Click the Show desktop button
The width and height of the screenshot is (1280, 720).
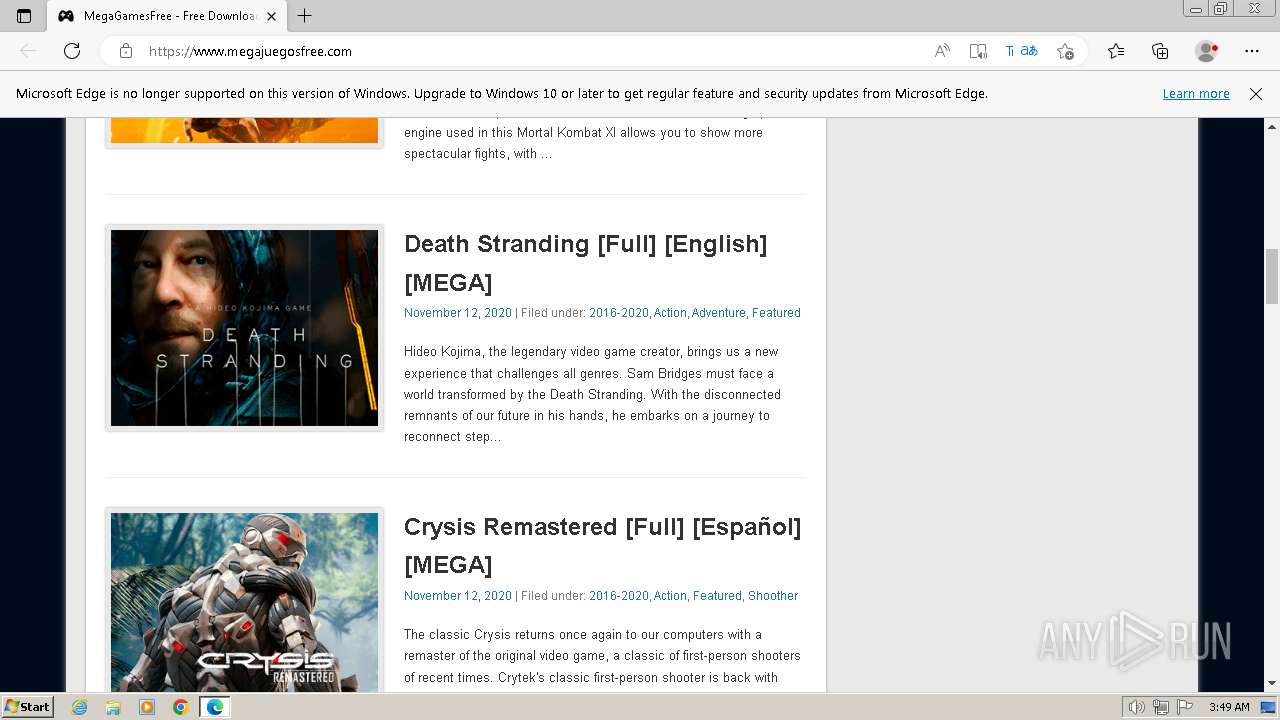pos(1269,707)
